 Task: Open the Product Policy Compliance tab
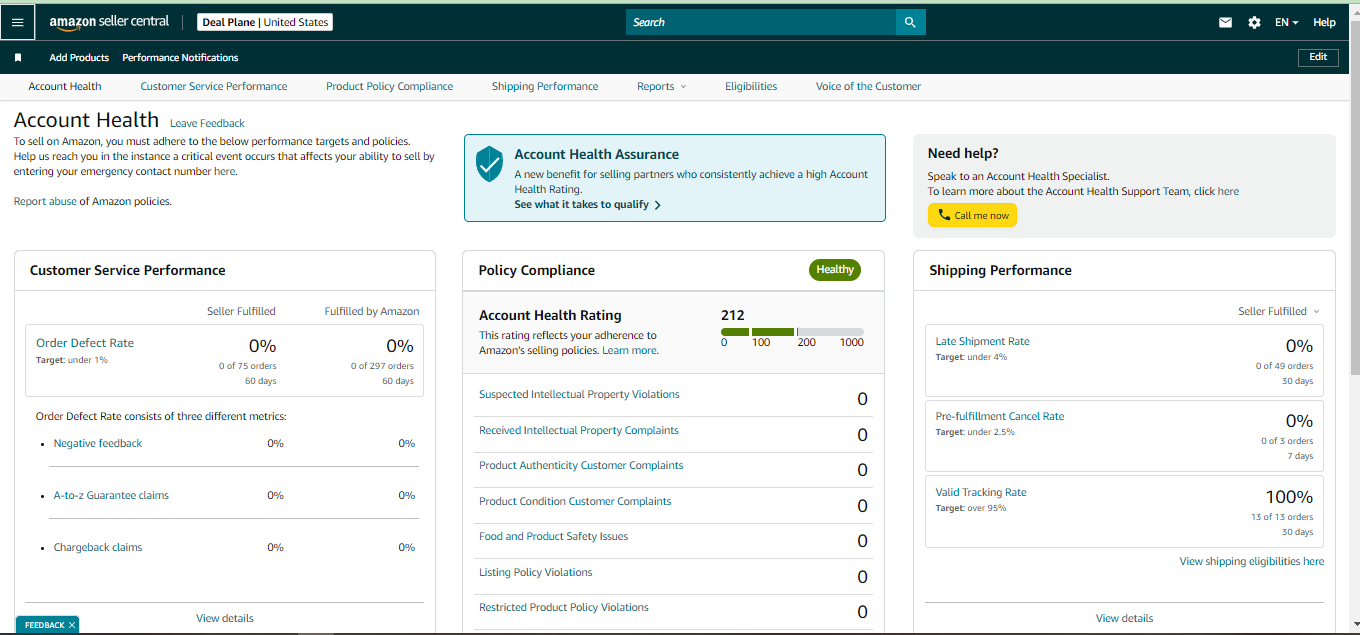pos(389,87)
